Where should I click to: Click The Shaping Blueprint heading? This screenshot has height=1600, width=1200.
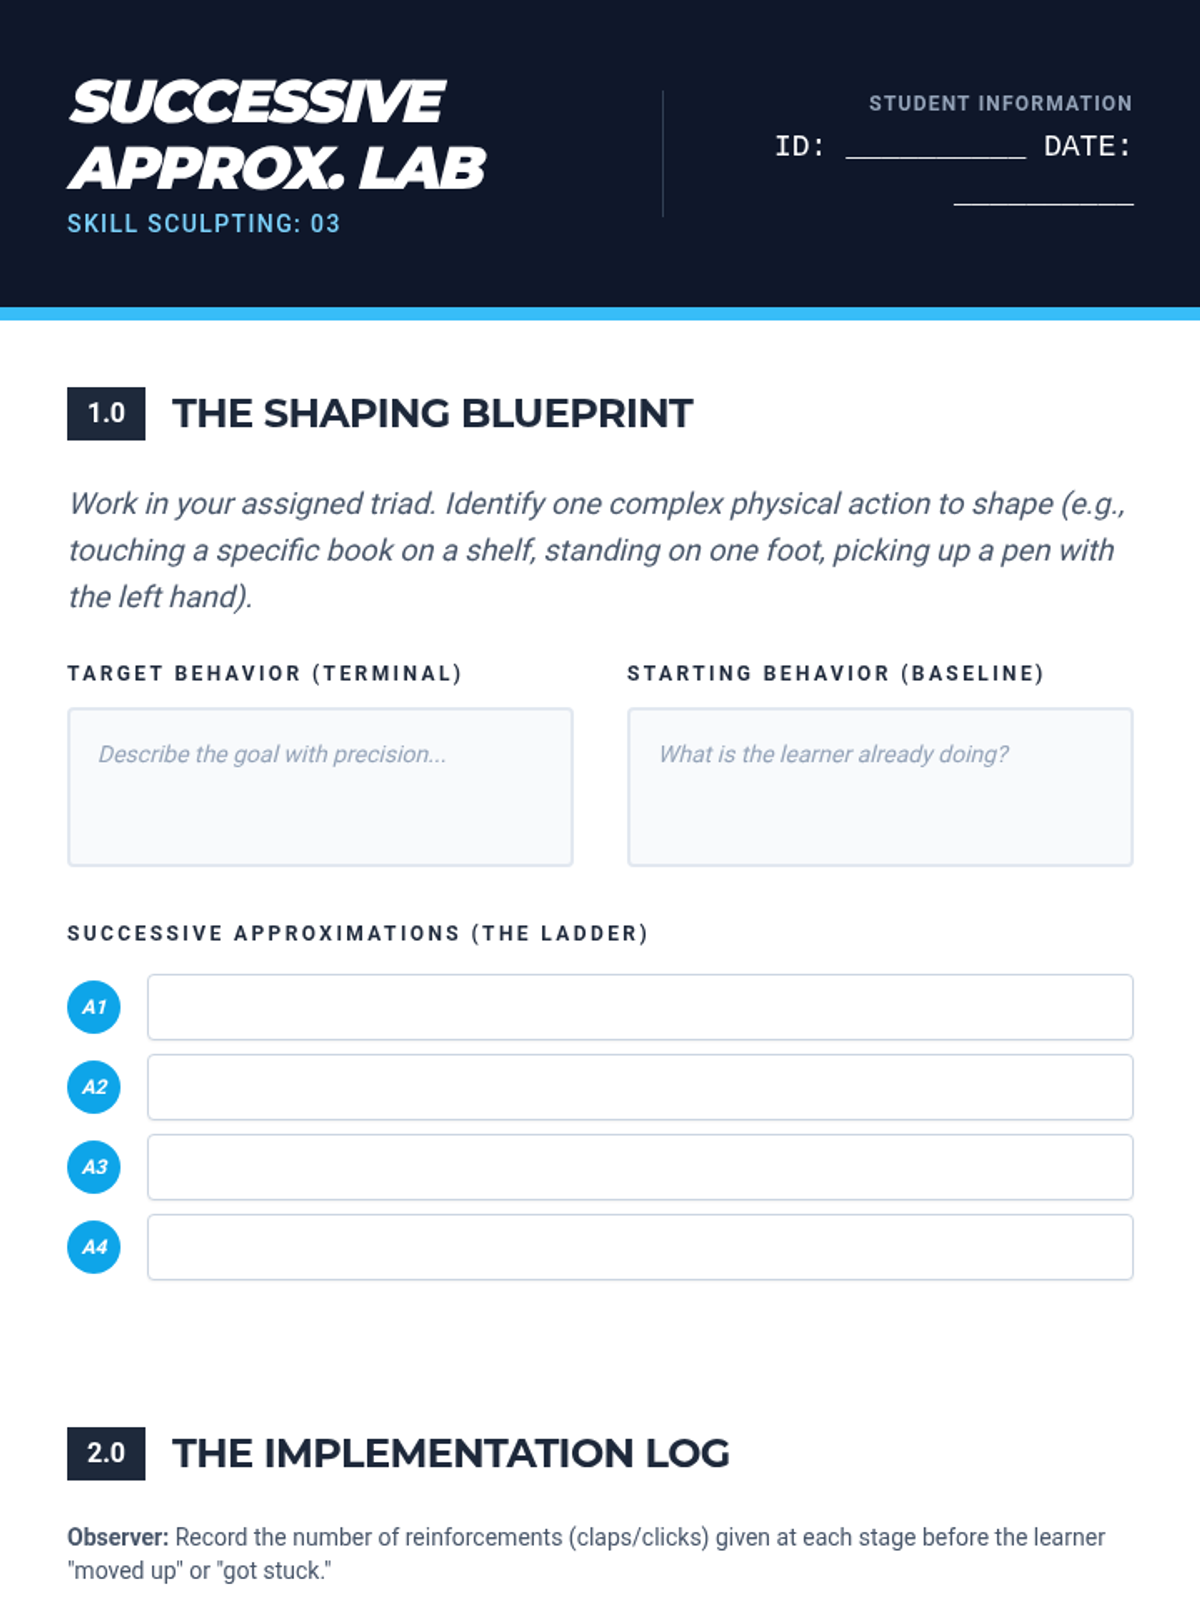tap(432, 413)
